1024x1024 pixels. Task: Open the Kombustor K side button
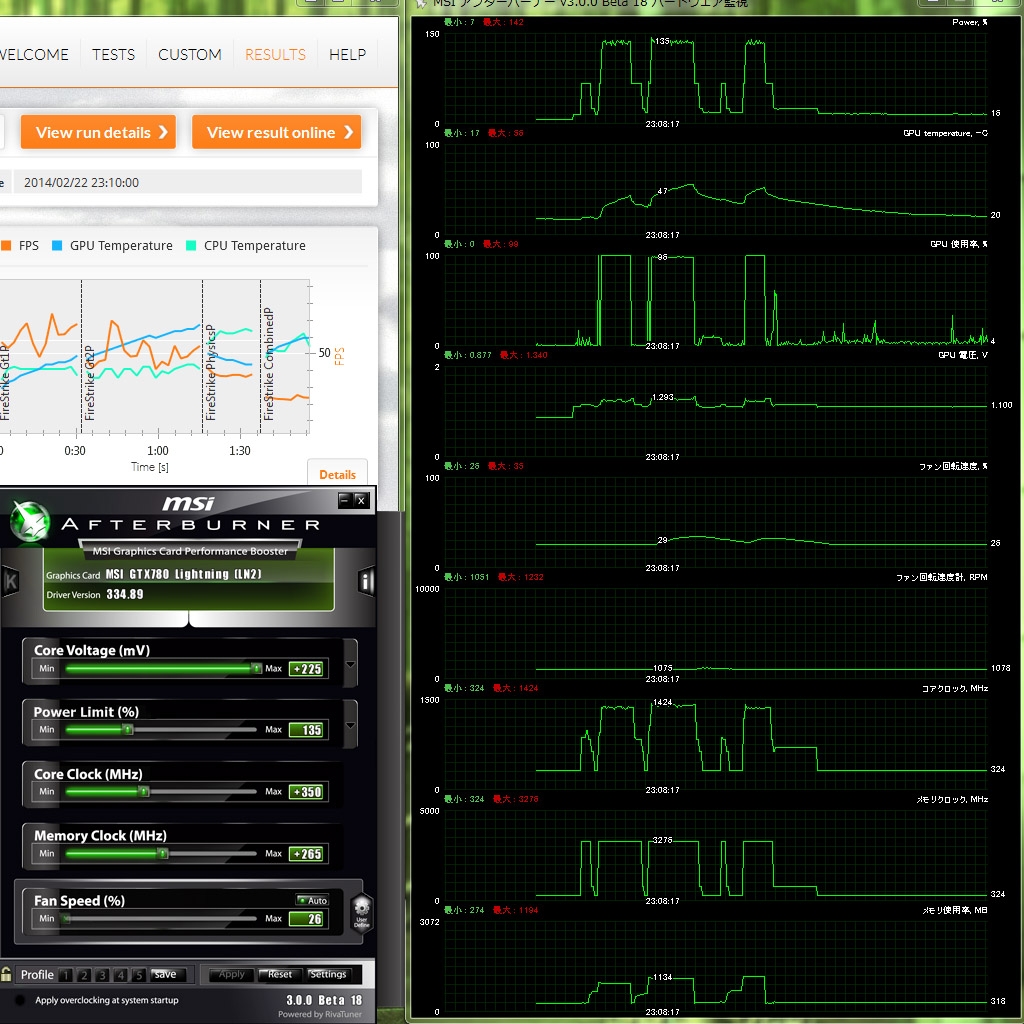[10, 581]
